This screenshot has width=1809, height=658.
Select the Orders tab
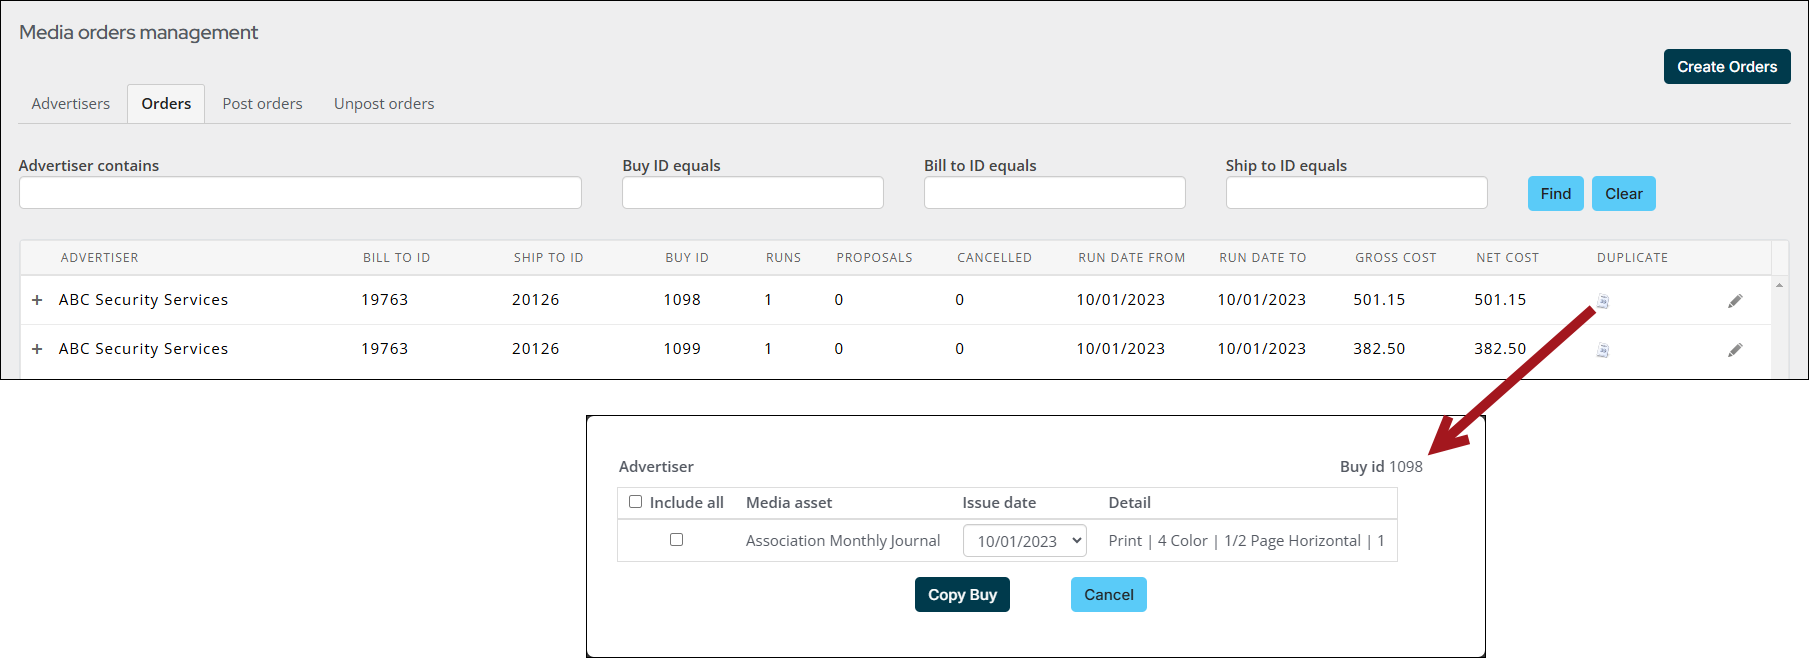(x=166, y=104)
